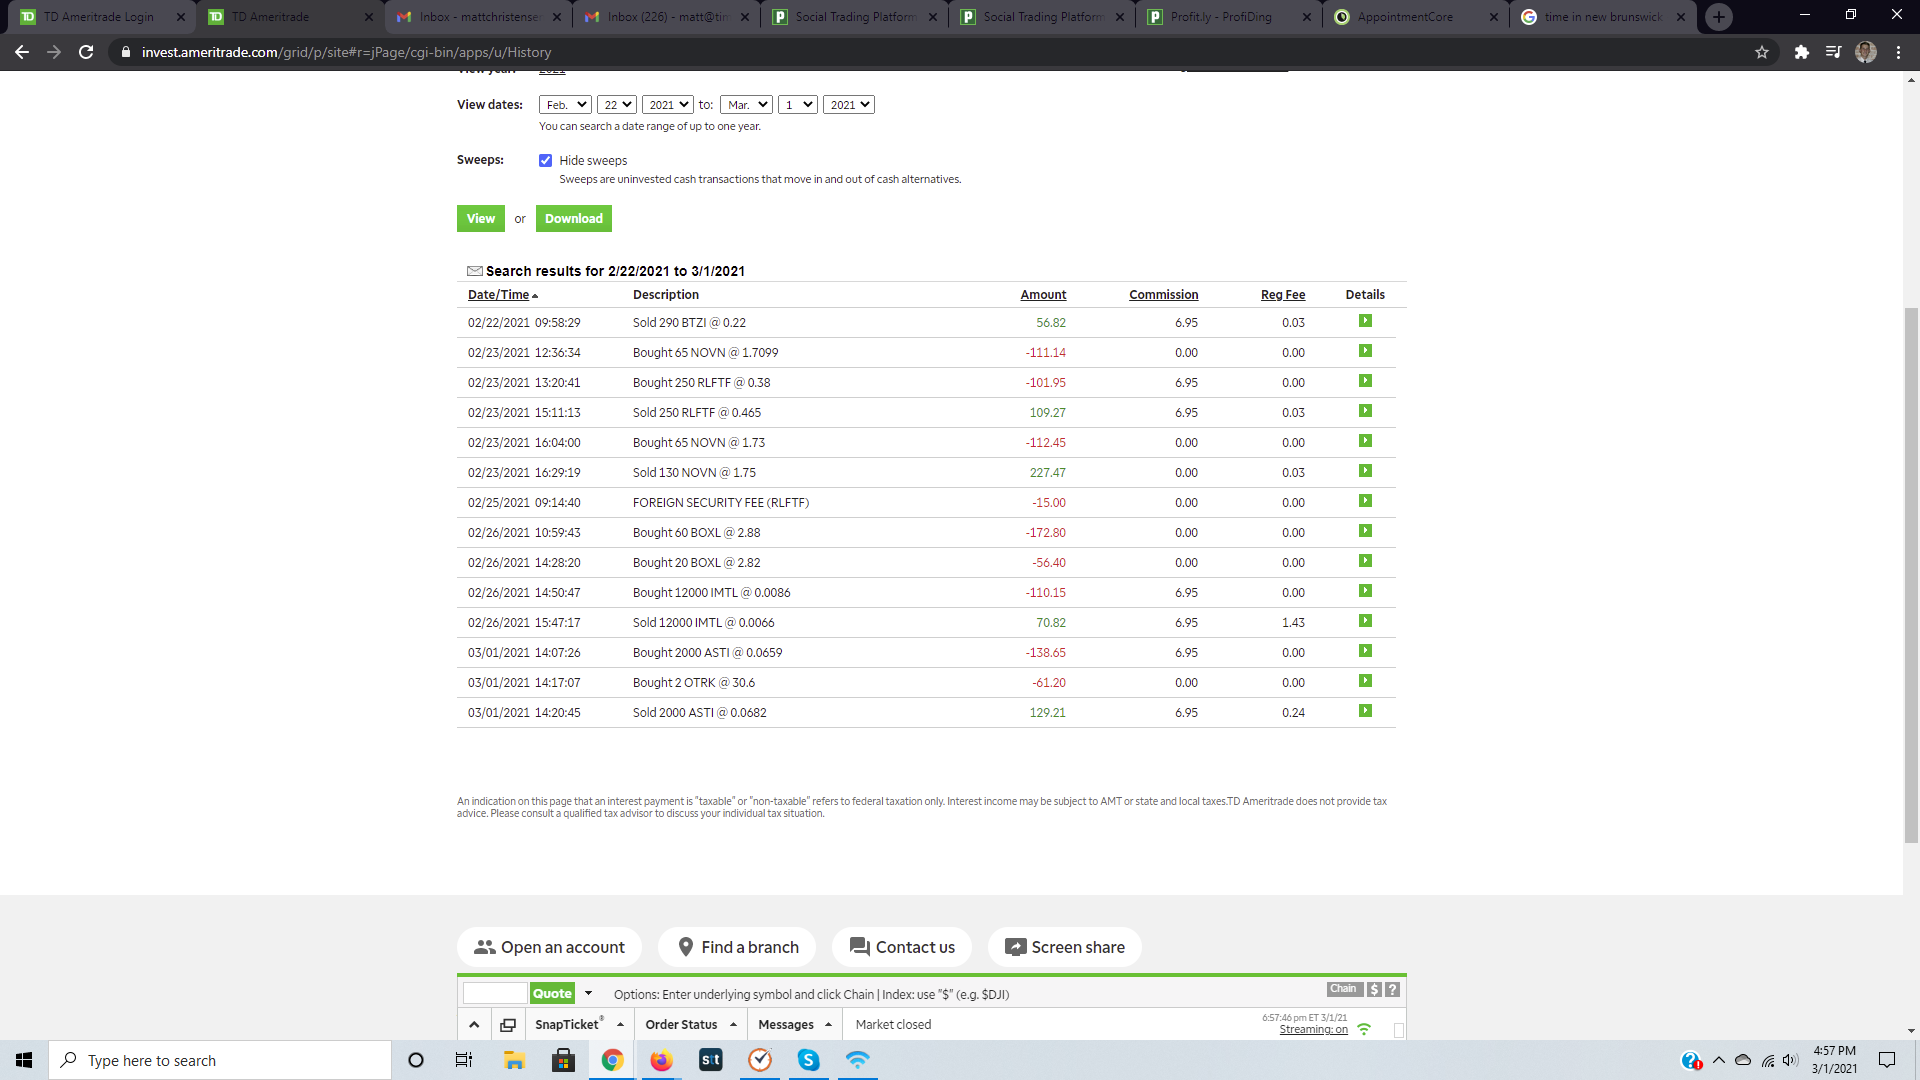The width and height of the screenshot is (1920, 1080).
Task: Open details for Sold 290 BTZI transaction
Action: [1365, 321]
